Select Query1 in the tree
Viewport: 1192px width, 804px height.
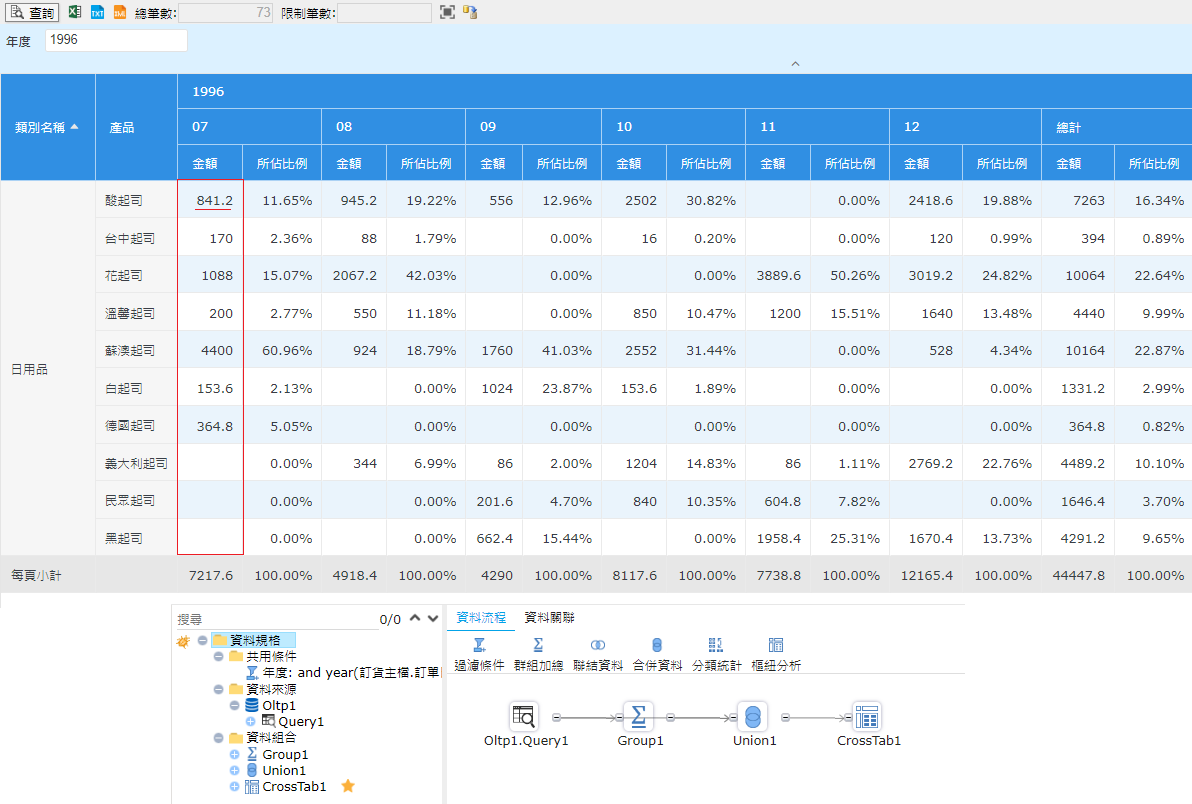point(293,721)
